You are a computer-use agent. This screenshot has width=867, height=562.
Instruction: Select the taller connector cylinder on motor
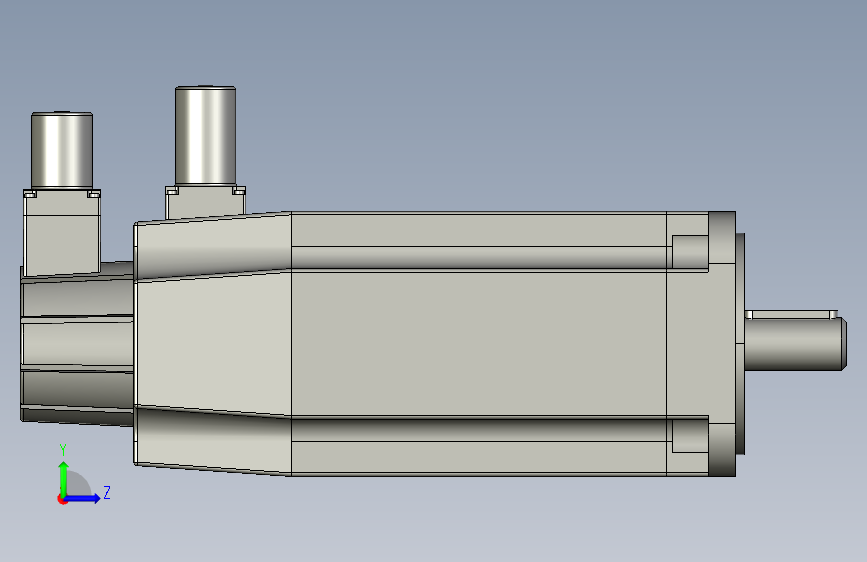206,136
